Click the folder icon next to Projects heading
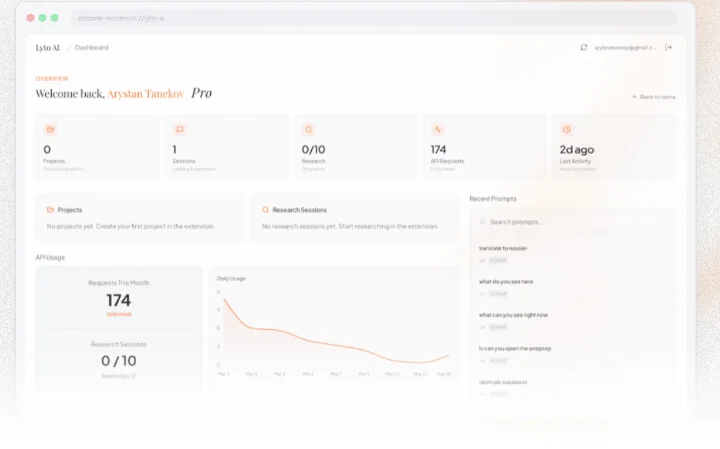This screenshot has height=449, width=720. click(x=50, y=210)
